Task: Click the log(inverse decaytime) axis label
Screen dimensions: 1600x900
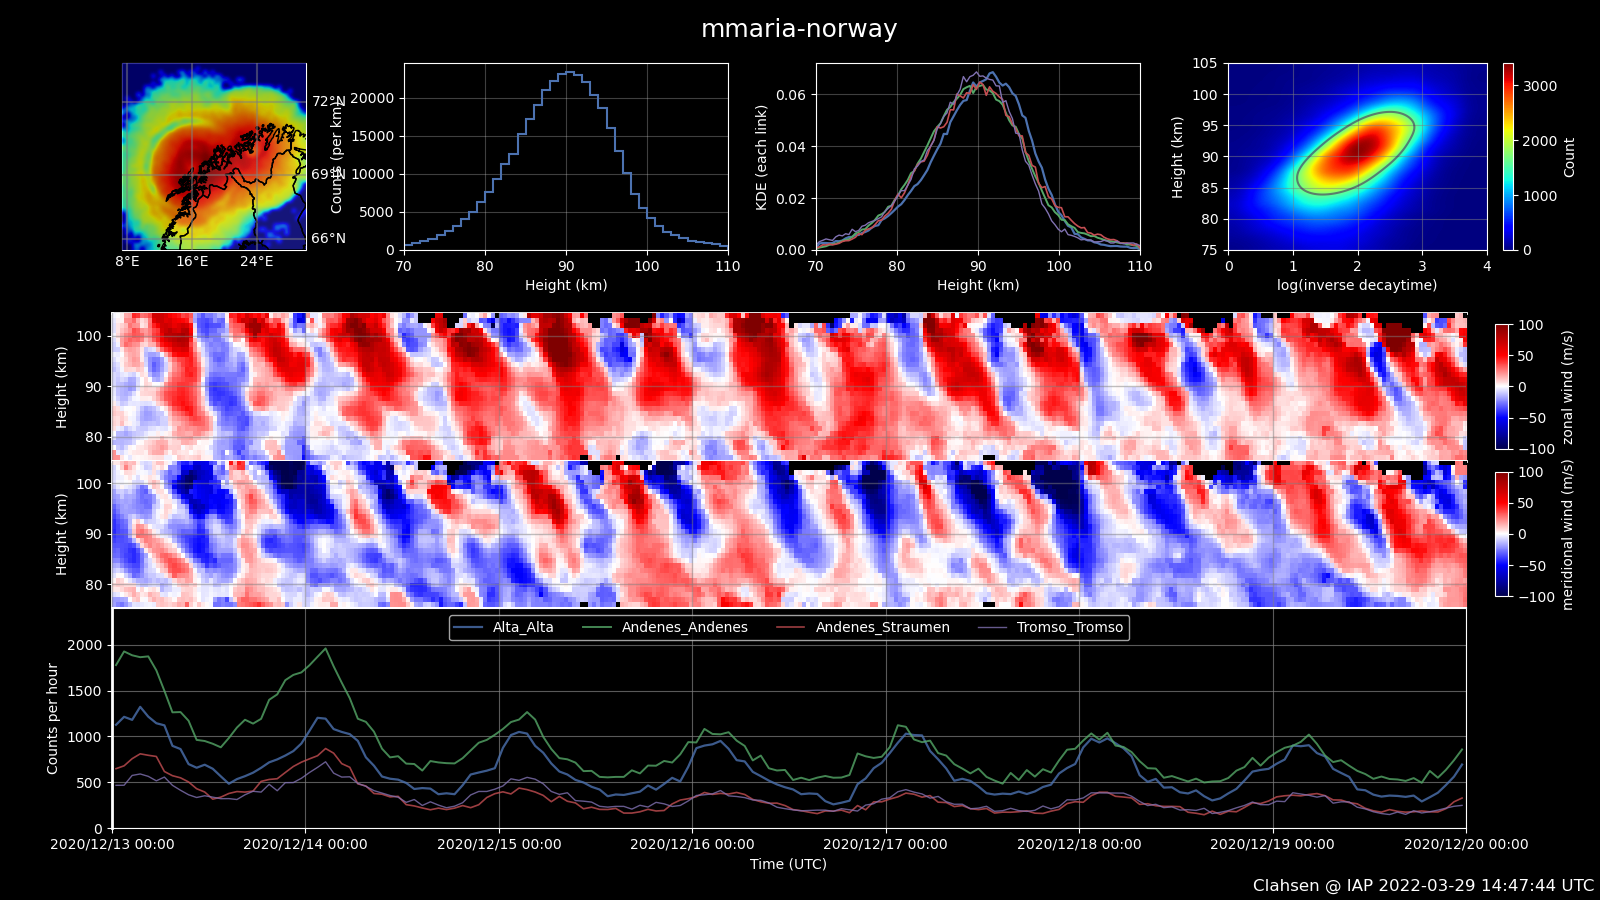Action: point(1357,285)
